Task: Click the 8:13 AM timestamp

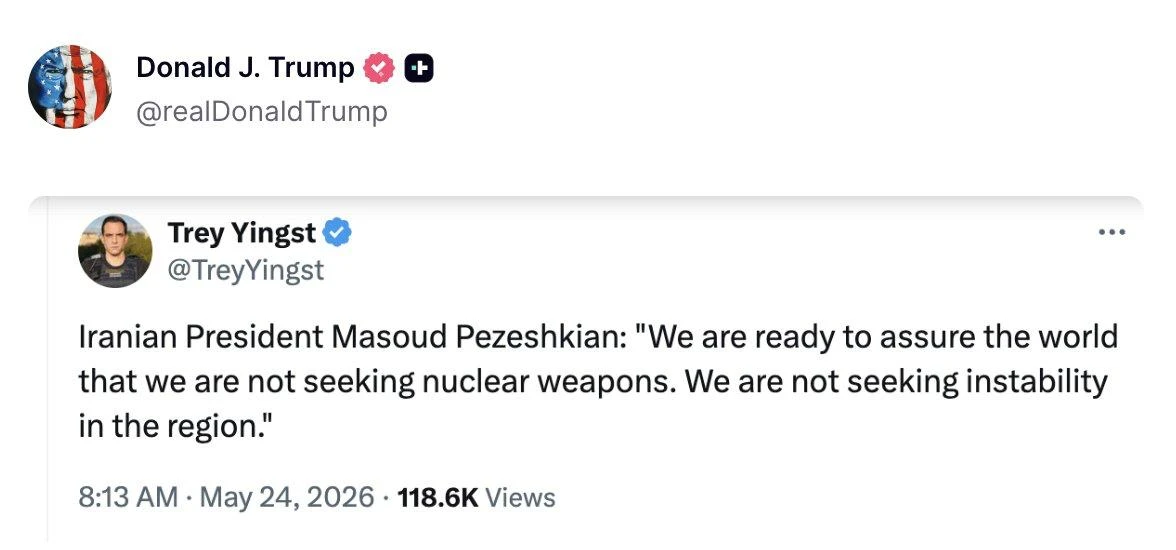Action: (x=128, y=497)
